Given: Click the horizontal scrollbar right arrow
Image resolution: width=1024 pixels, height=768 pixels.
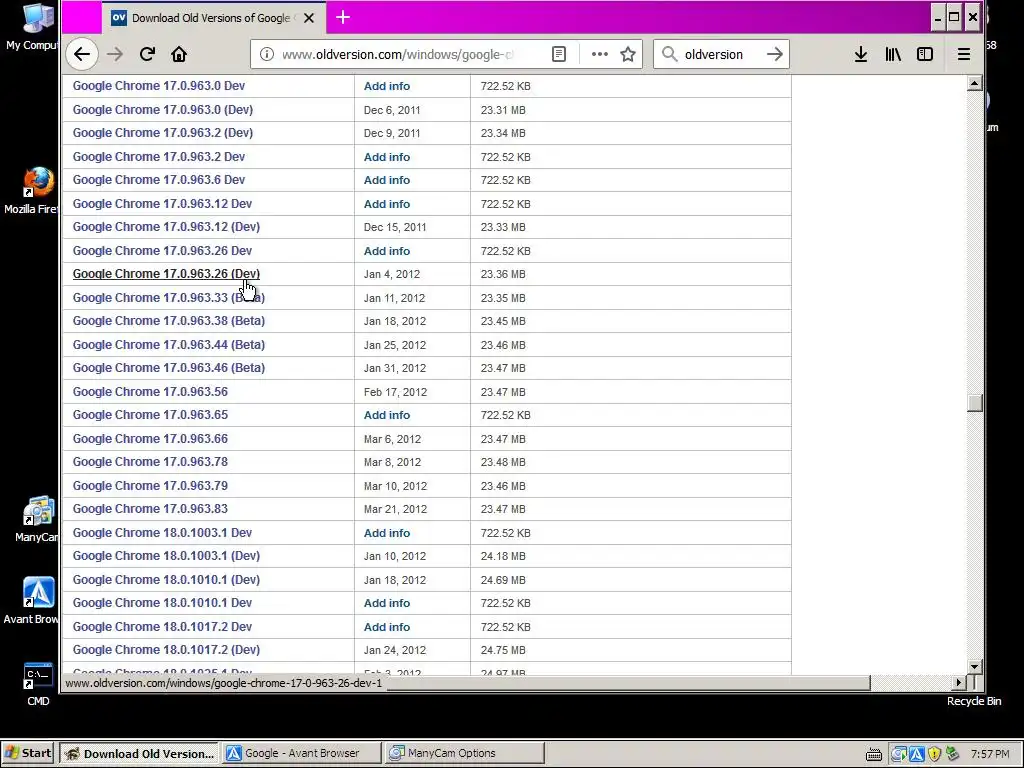Looking at the screenshot, I should point(959,682).
